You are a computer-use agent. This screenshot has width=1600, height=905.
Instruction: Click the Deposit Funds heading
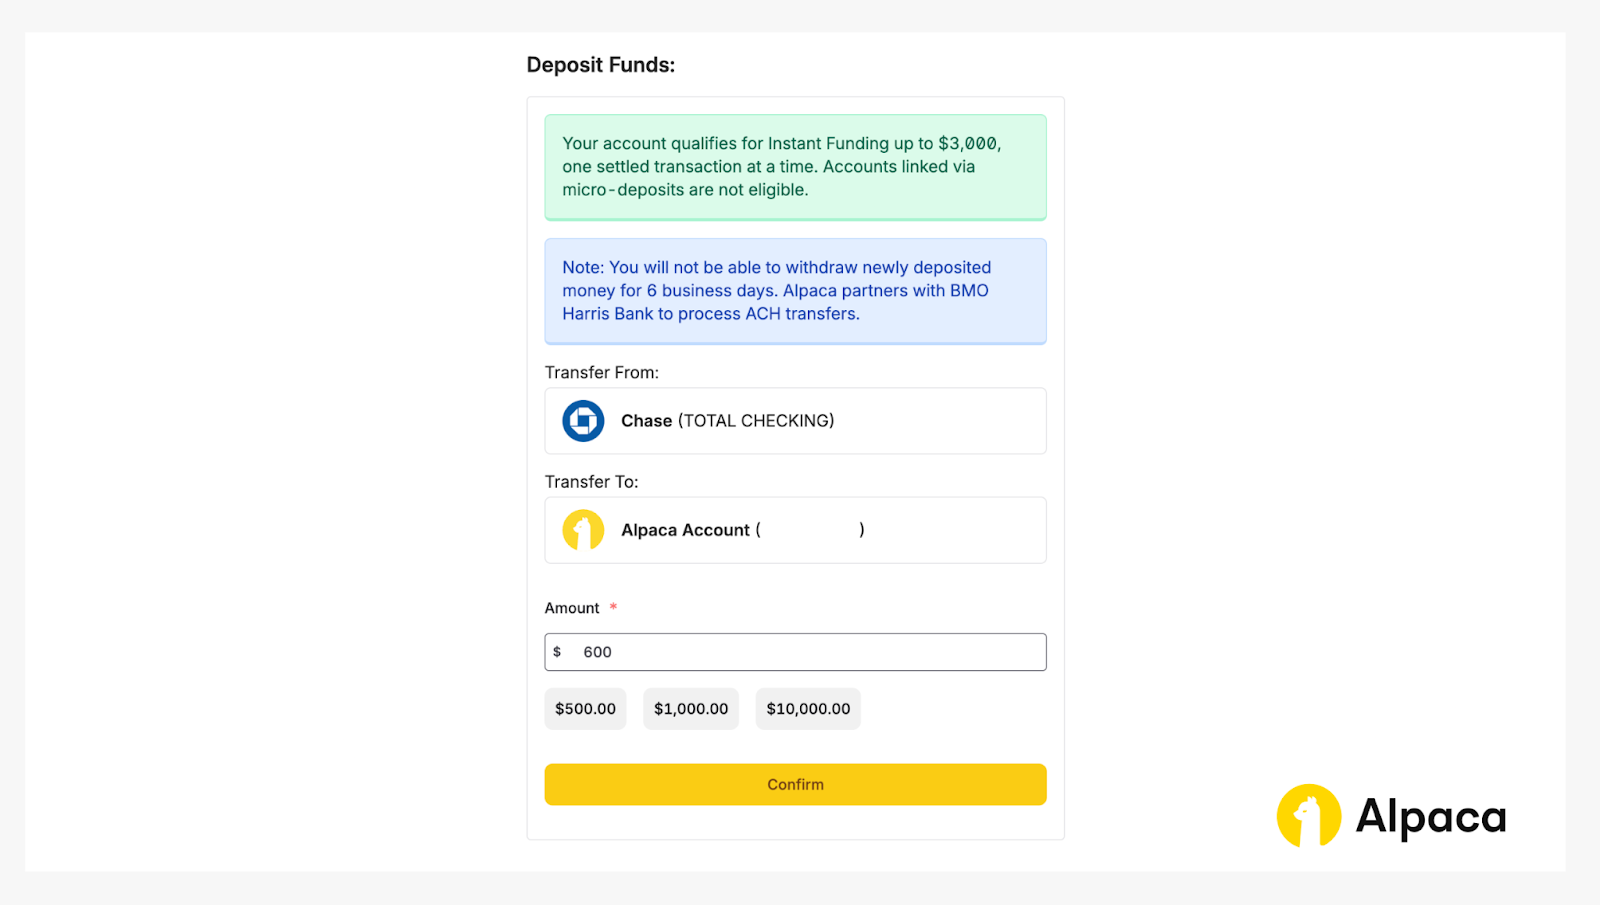coord(601,65)
